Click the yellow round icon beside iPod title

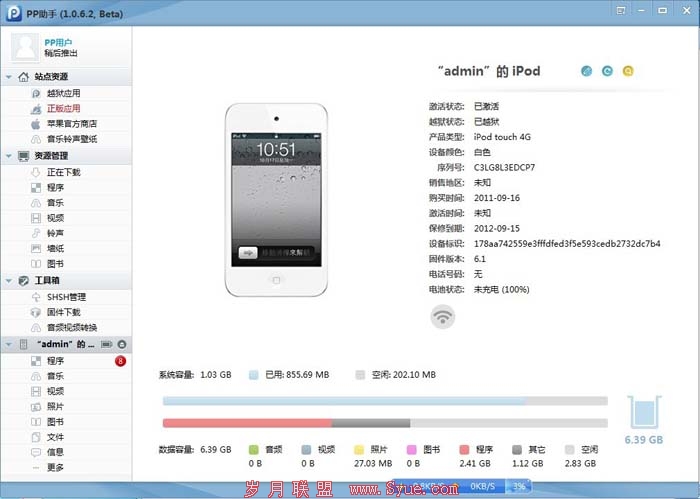pos(628,71)
